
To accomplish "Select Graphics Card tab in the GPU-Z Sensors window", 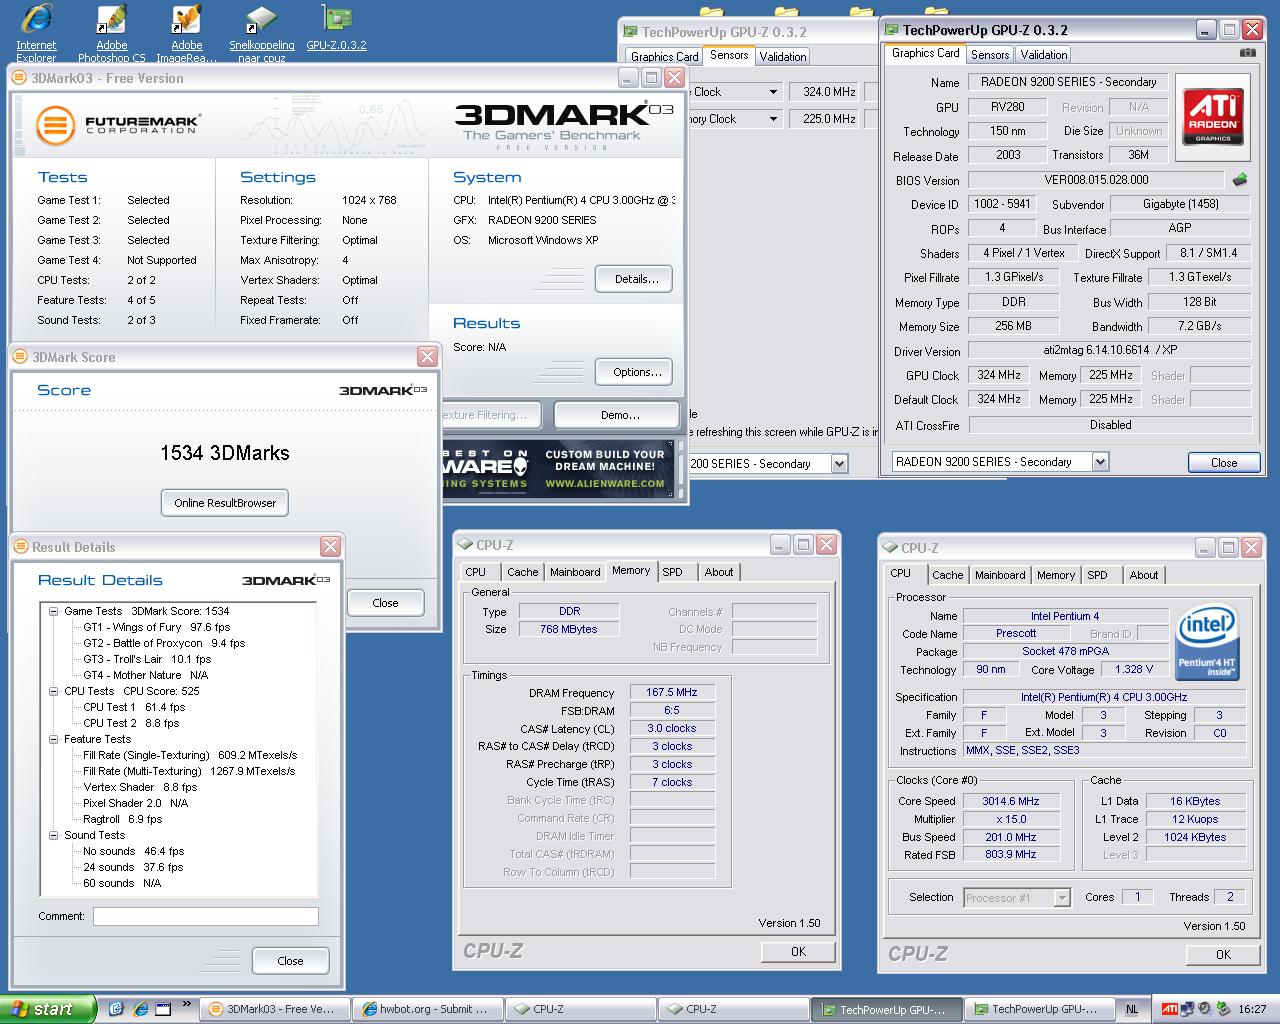I will [664, 57].
